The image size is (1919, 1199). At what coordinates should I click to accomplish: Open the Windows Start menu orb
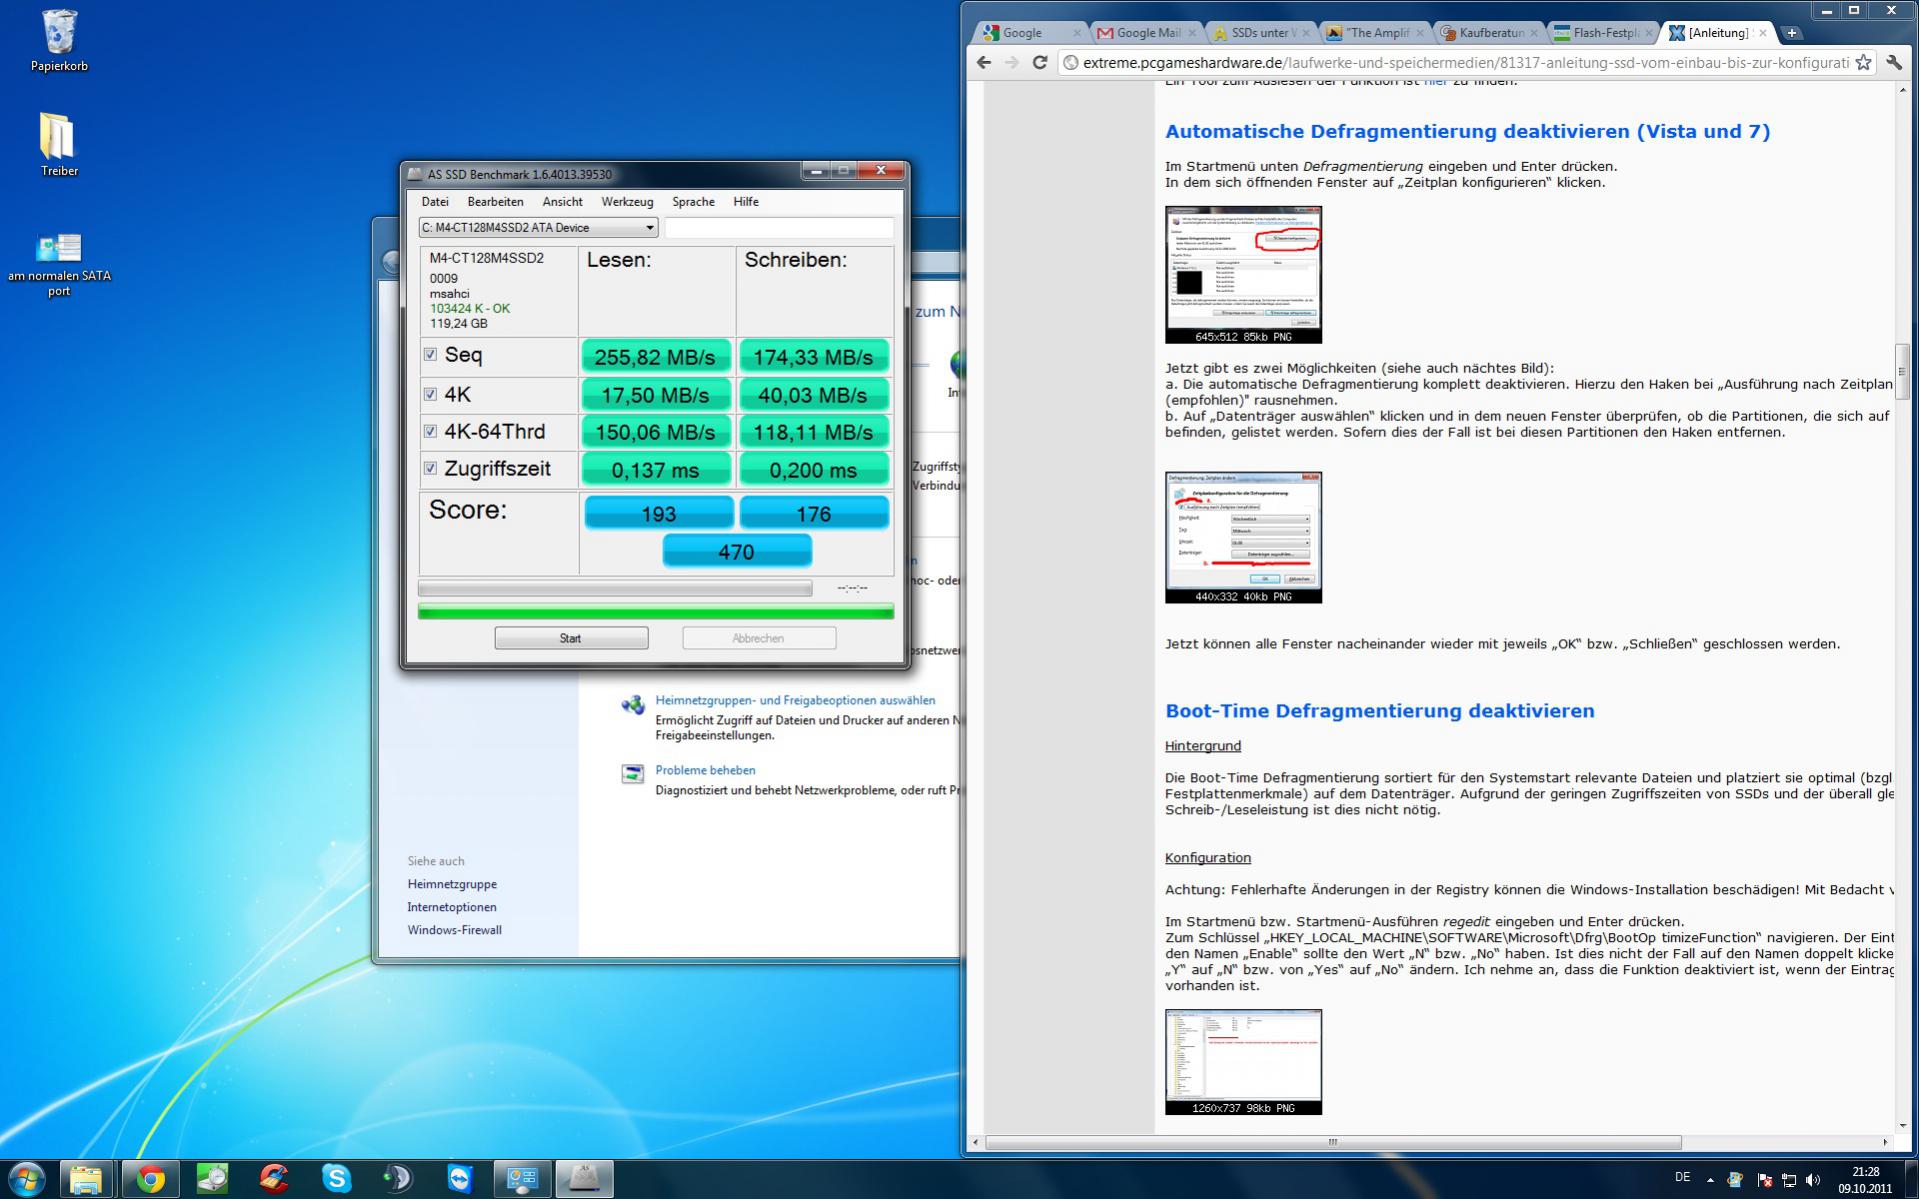27,1179
